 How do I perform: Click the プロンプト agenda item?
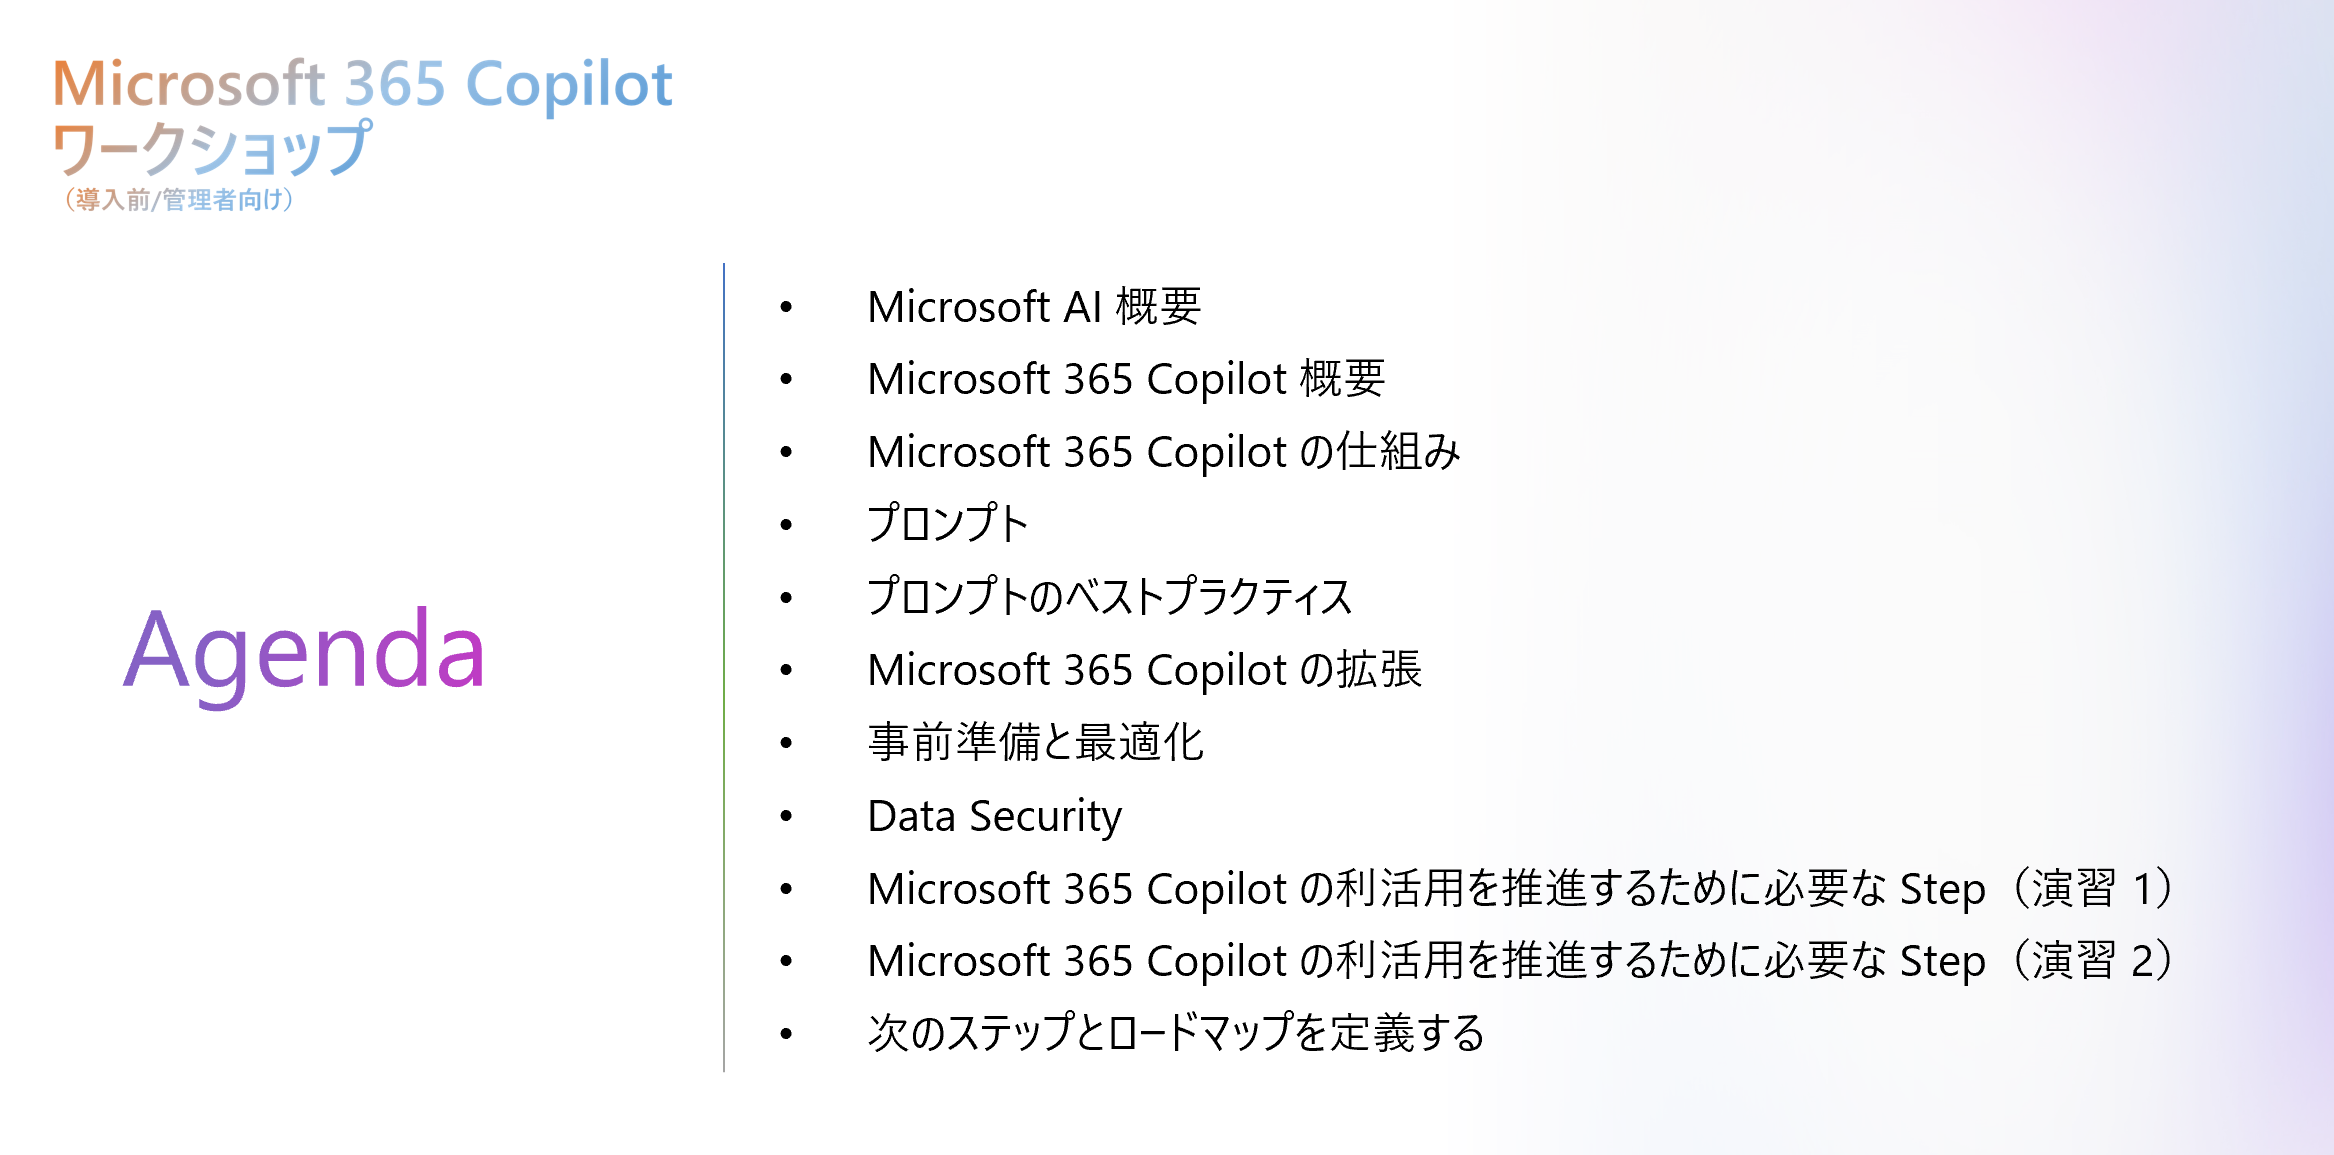[x=948, y=524]
